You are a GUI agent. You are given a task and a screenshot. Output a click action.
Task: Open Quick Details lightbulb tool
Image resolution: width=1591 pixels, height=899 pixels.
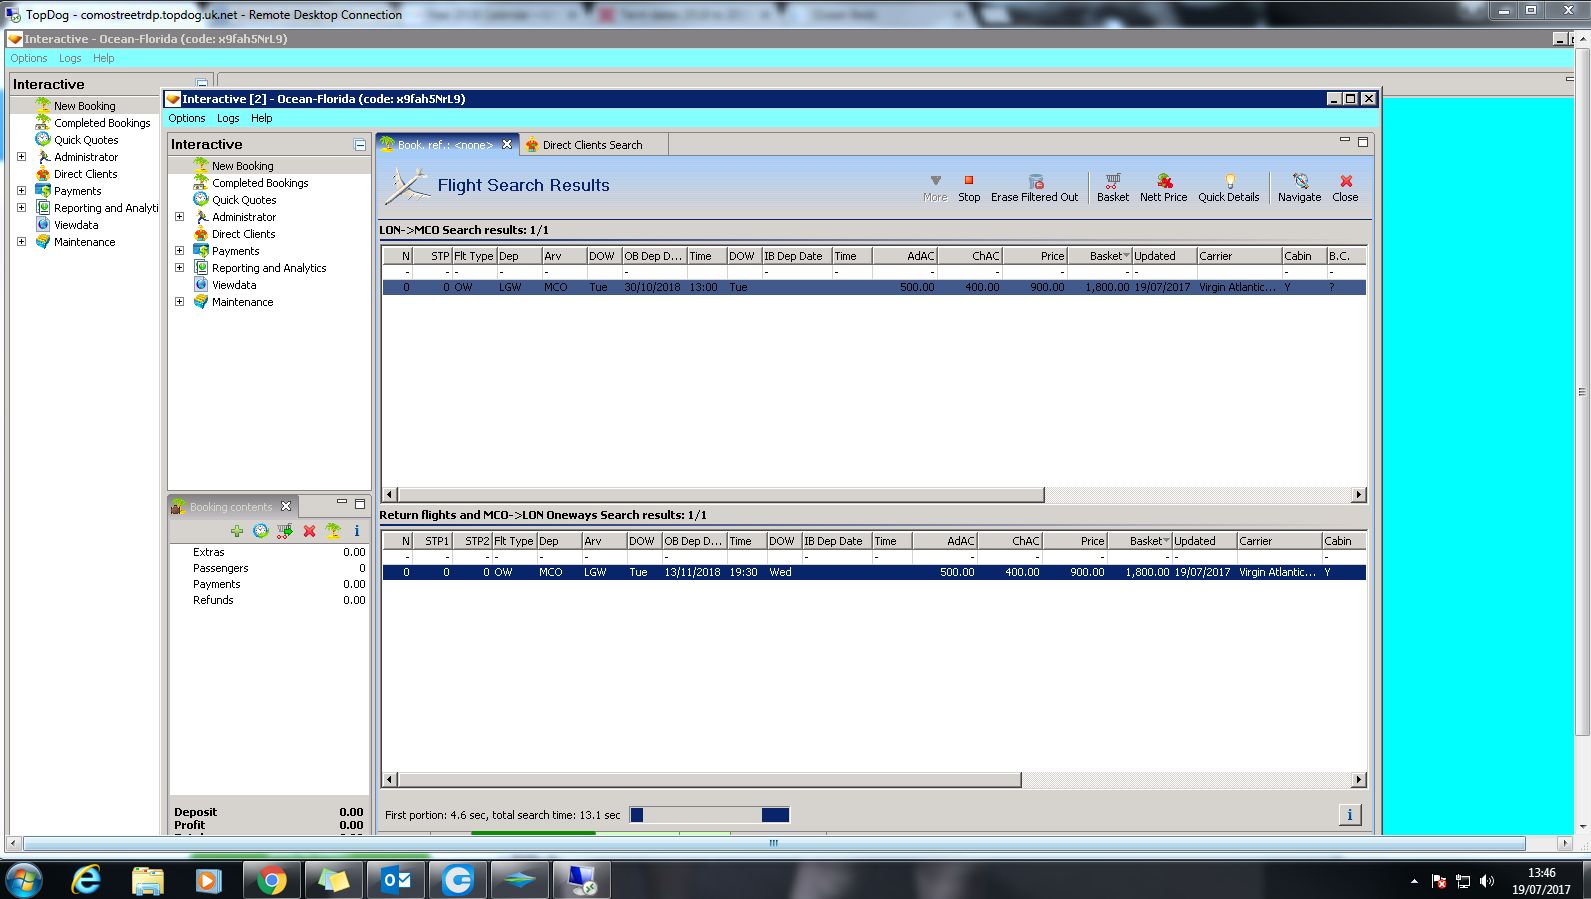tap(1229, 188)
